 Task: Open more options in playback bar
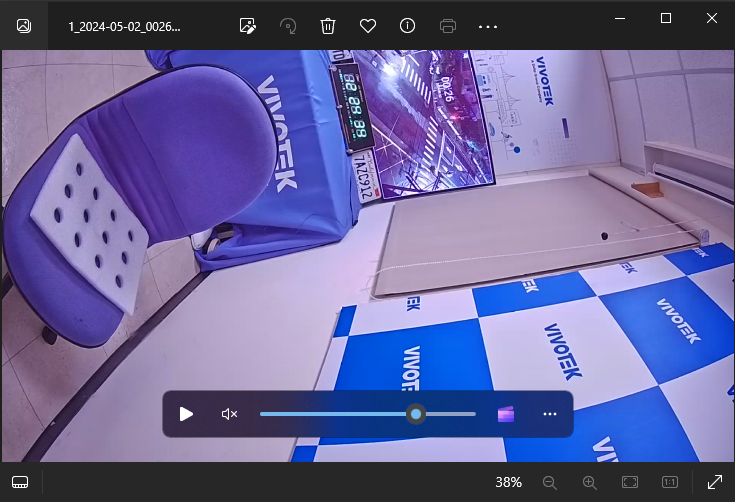[549, 414]
